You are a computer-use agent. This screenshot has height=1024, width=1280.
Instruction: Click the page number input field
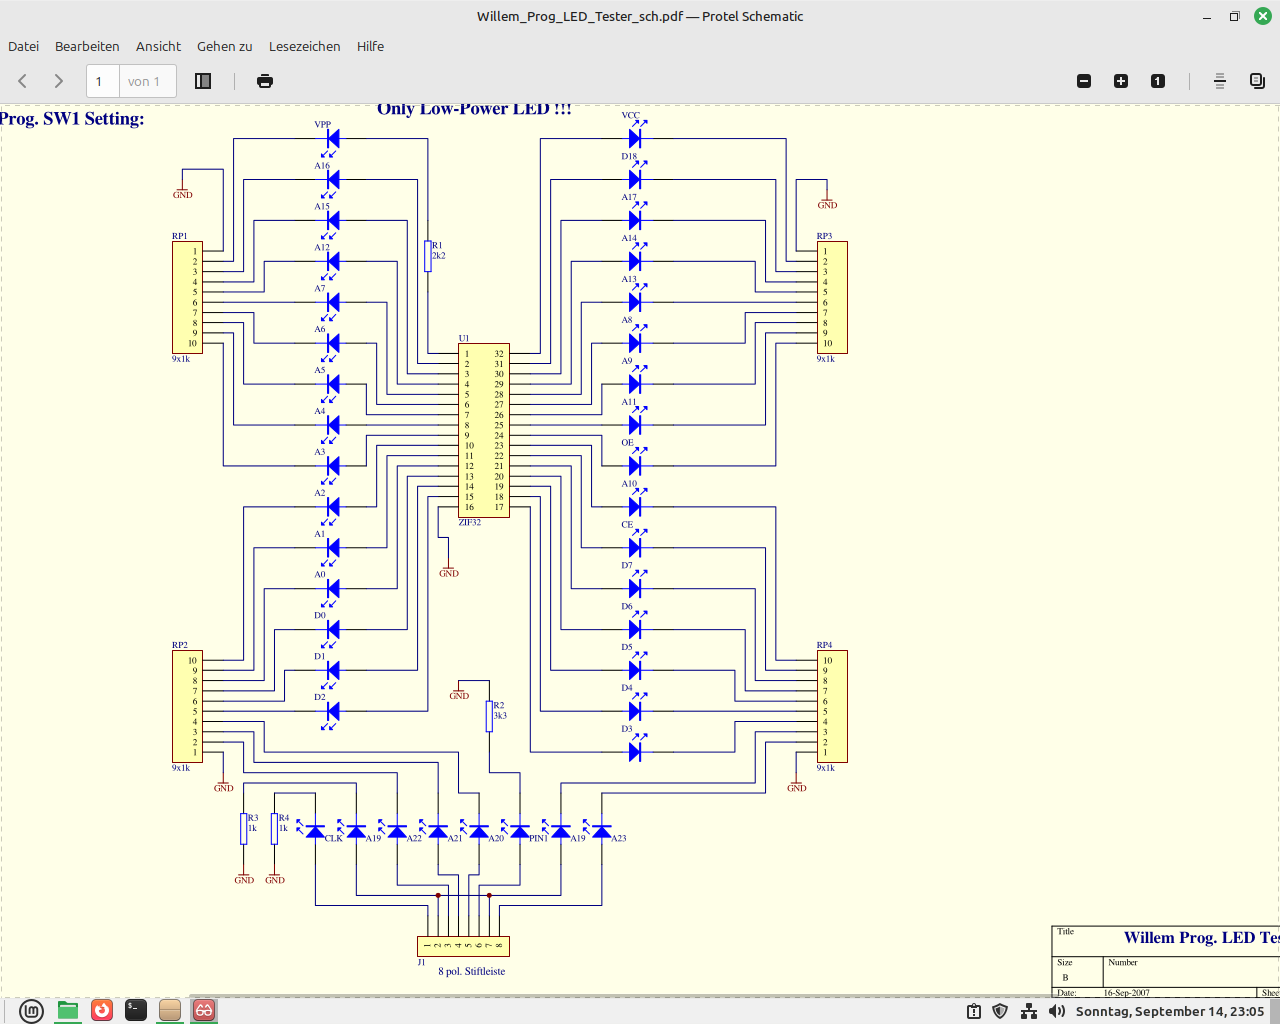pyautogui.click(x=103, y=81)
